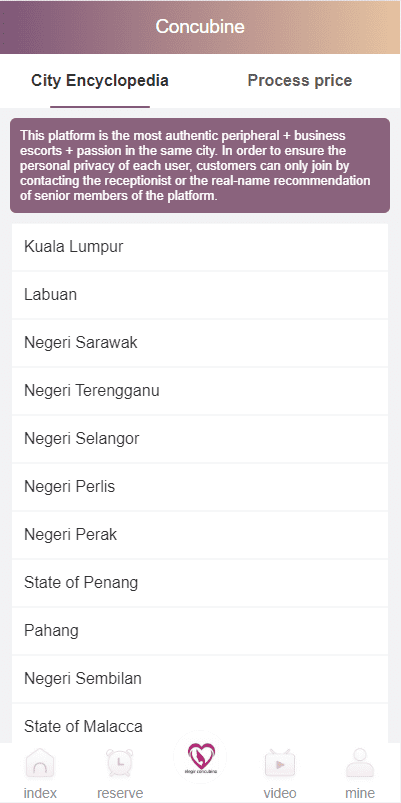Click the platform notice banner text
Screen dimensions: 401x803
[x=195, y=166]
